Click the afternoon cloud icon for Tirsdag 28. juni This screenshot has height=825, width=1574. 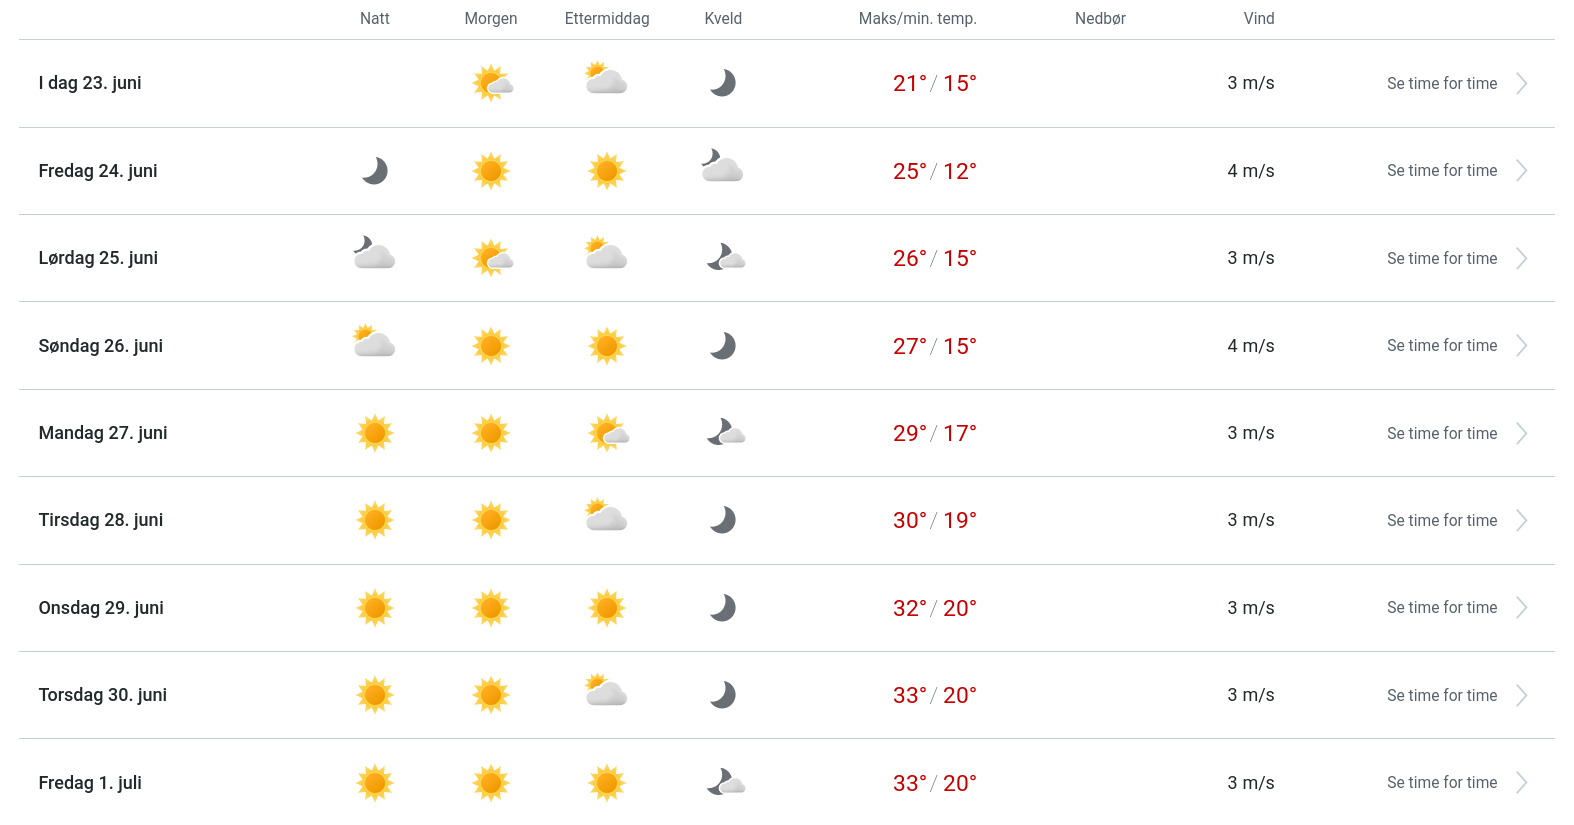point(606,516)
